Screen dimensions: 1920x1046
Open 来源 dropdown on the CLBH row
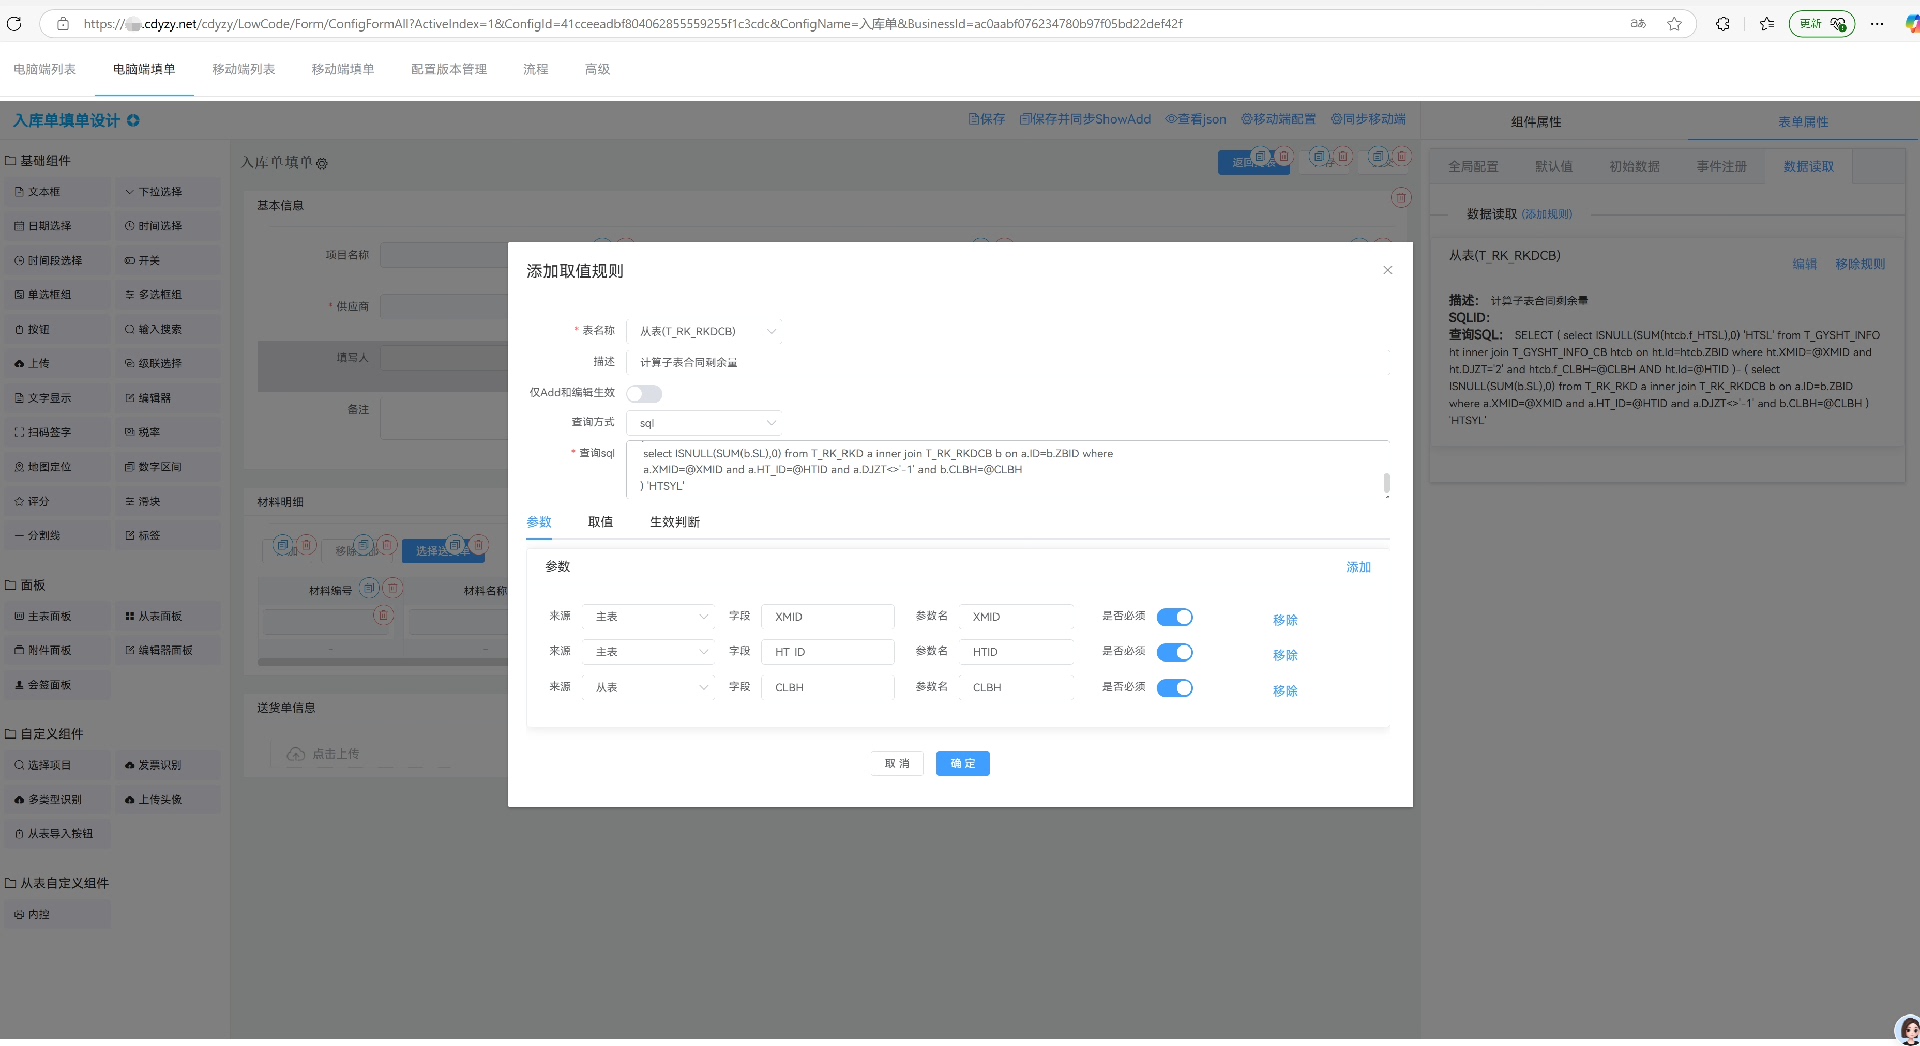point(650,688)
